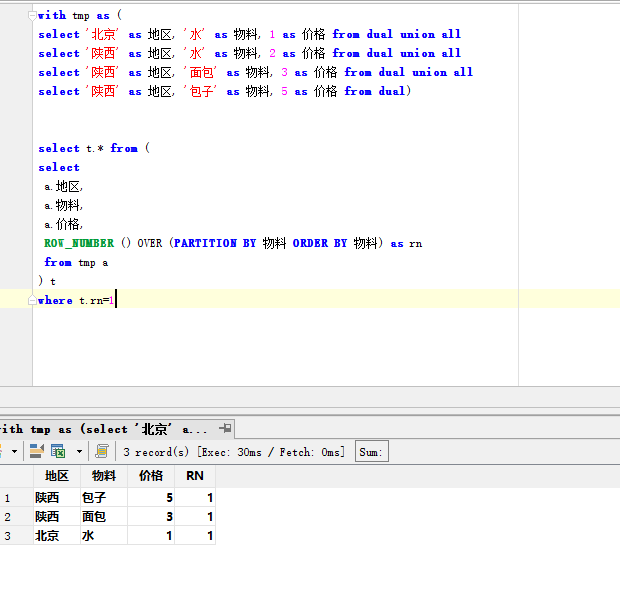Click the export to Excel icon
This screenshot has height=597, width=620.
tap(58, 451)
